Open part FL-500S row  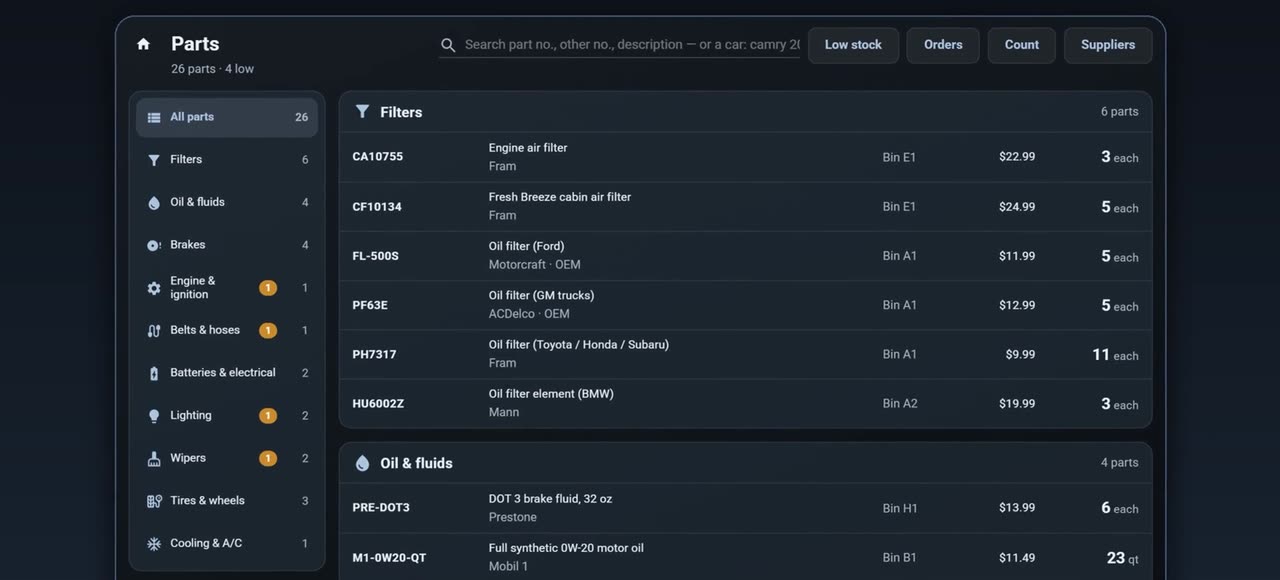pyautogui.click(x=745, y=256)
